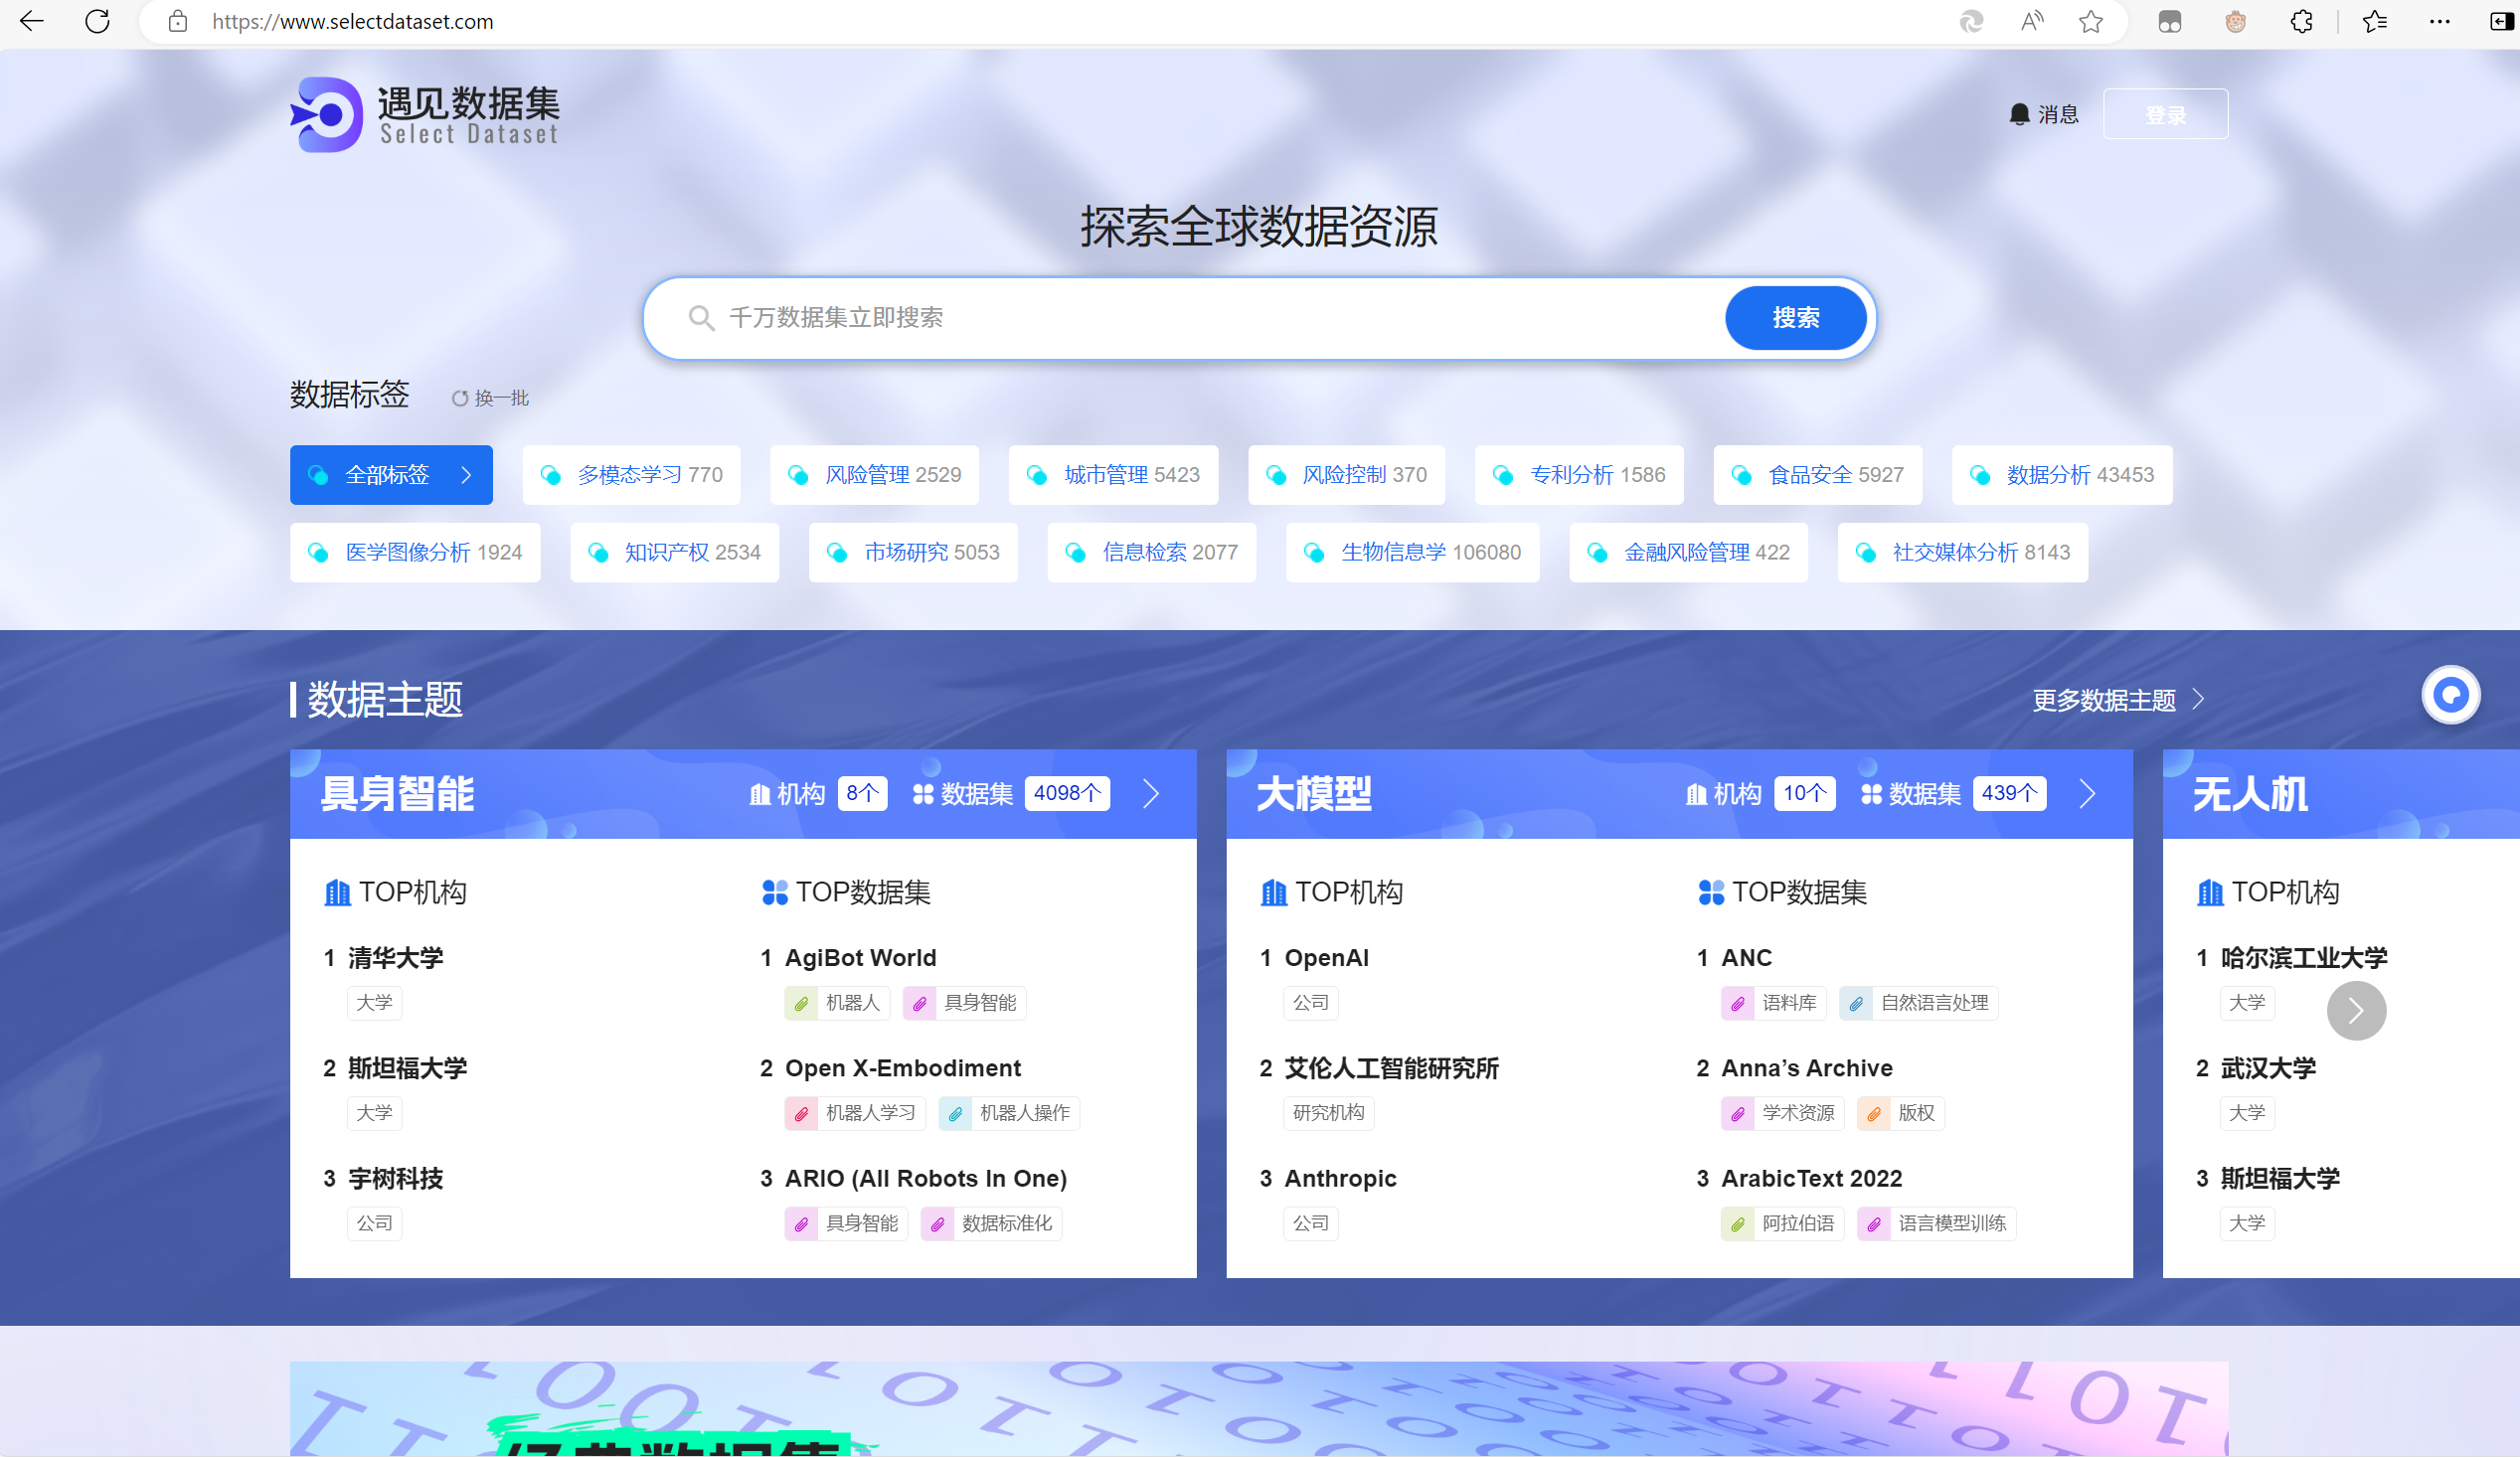
Task: Select the 生物信息学 106080 tag
Action: (x=1412, y=552)
